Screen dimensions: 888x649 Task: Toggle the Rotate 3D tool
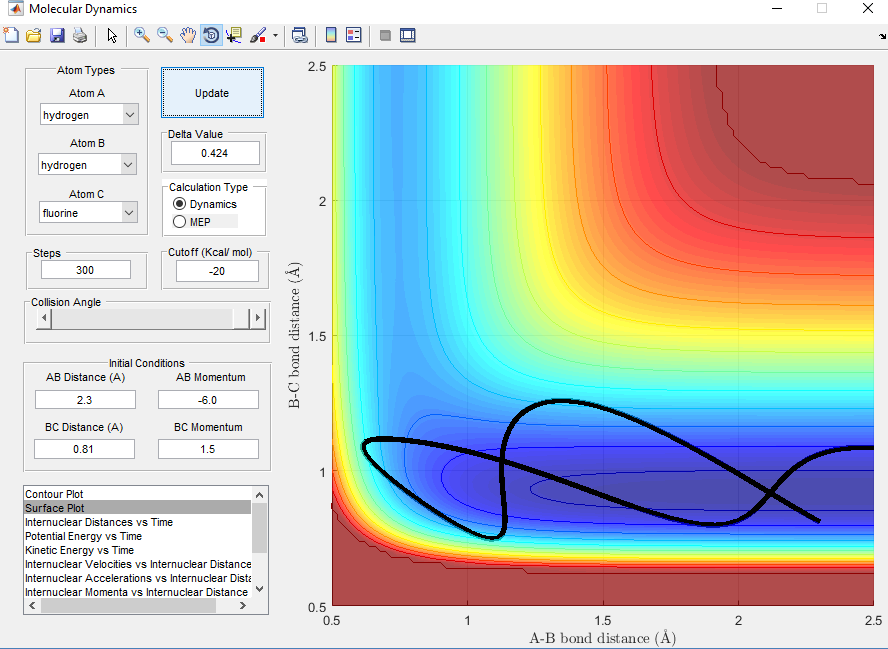(211, 35)
